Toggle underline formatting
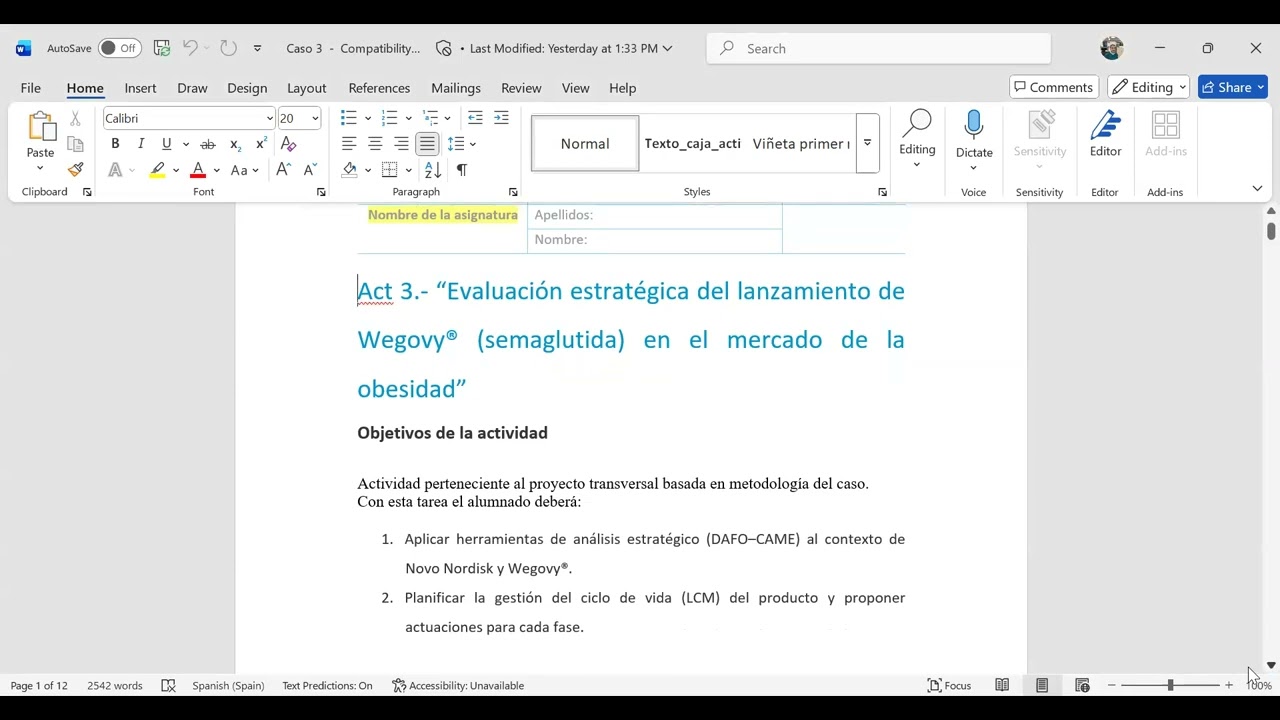 click(167, 144)
